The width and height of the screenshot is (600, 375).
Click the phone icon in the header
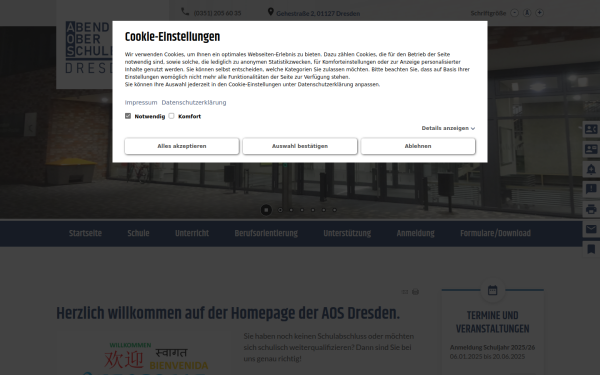click(x=185, y=12)
